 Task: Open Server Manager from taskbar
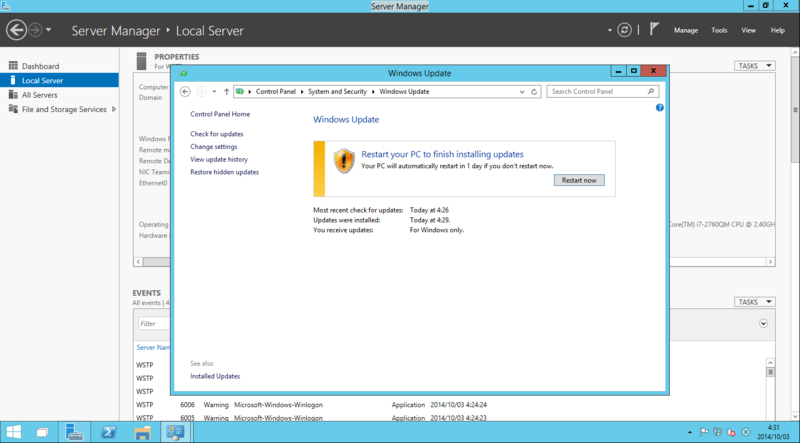(x=74, y=433)
